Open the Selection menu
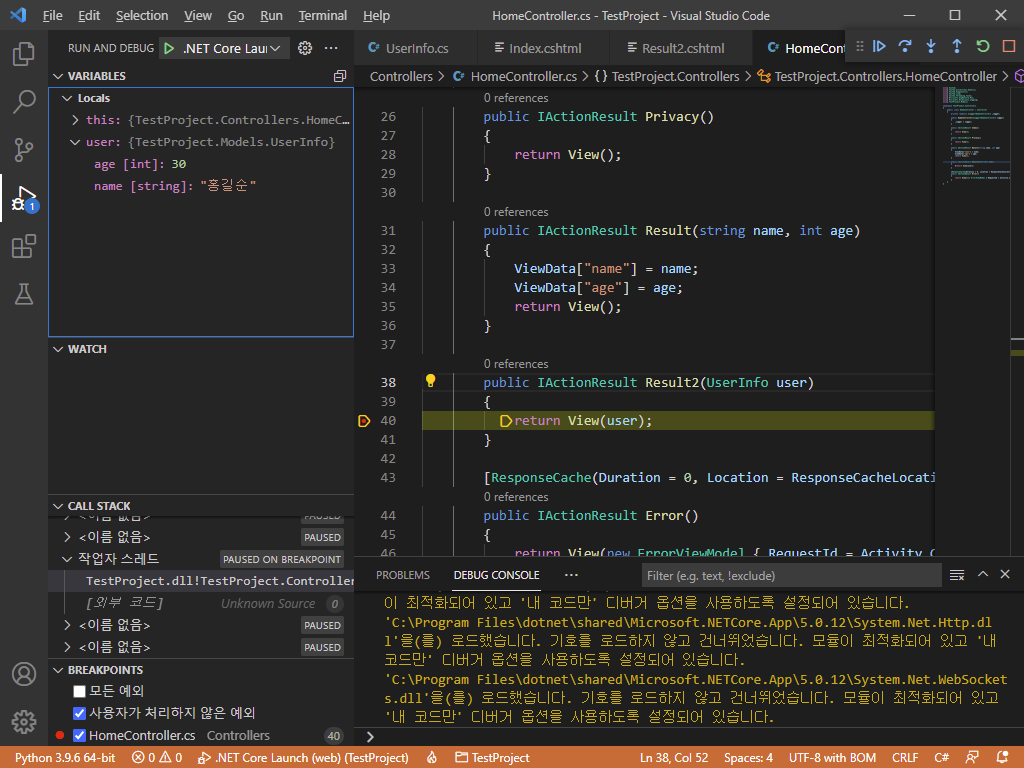Screen dimensions: 1024x768 [142, 15]
